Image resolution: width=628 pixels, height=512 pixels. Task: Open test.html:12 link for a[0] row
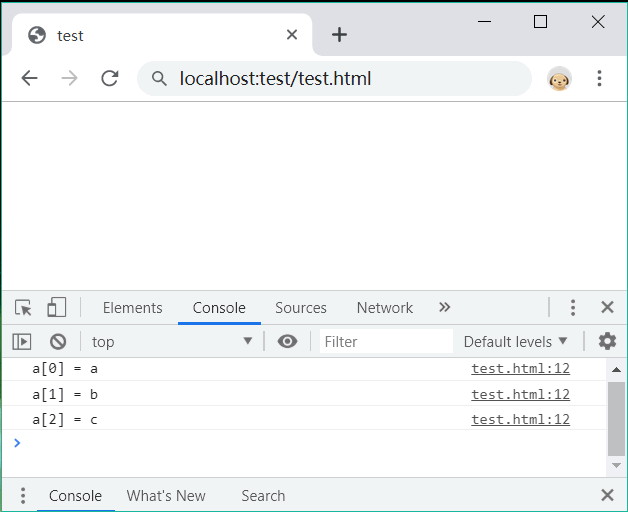[x=520, y=369]
